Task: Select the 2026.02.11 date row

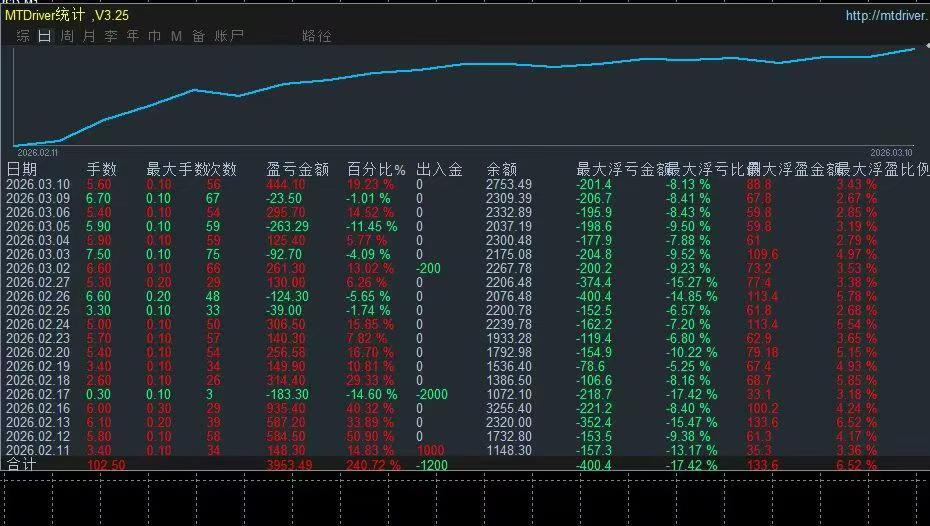Action: (x=38, y=450)
